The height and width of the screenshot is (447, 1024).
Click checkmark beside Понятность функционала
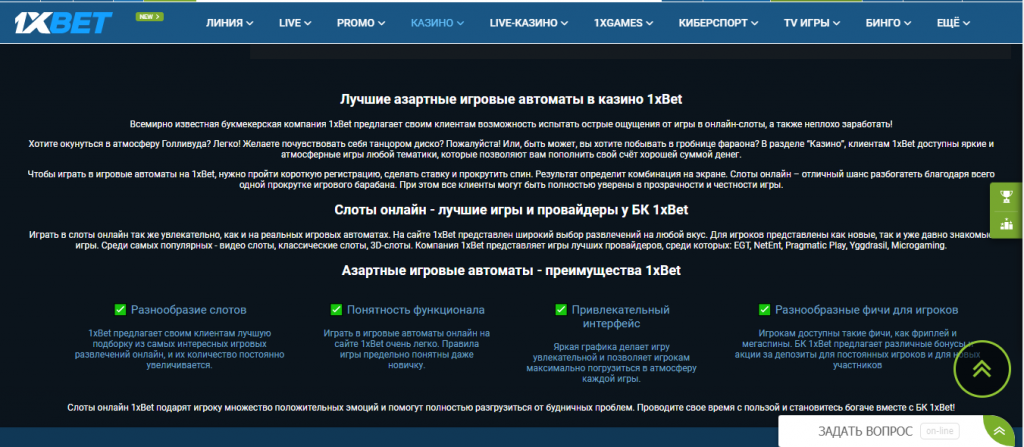coord(336,310)
